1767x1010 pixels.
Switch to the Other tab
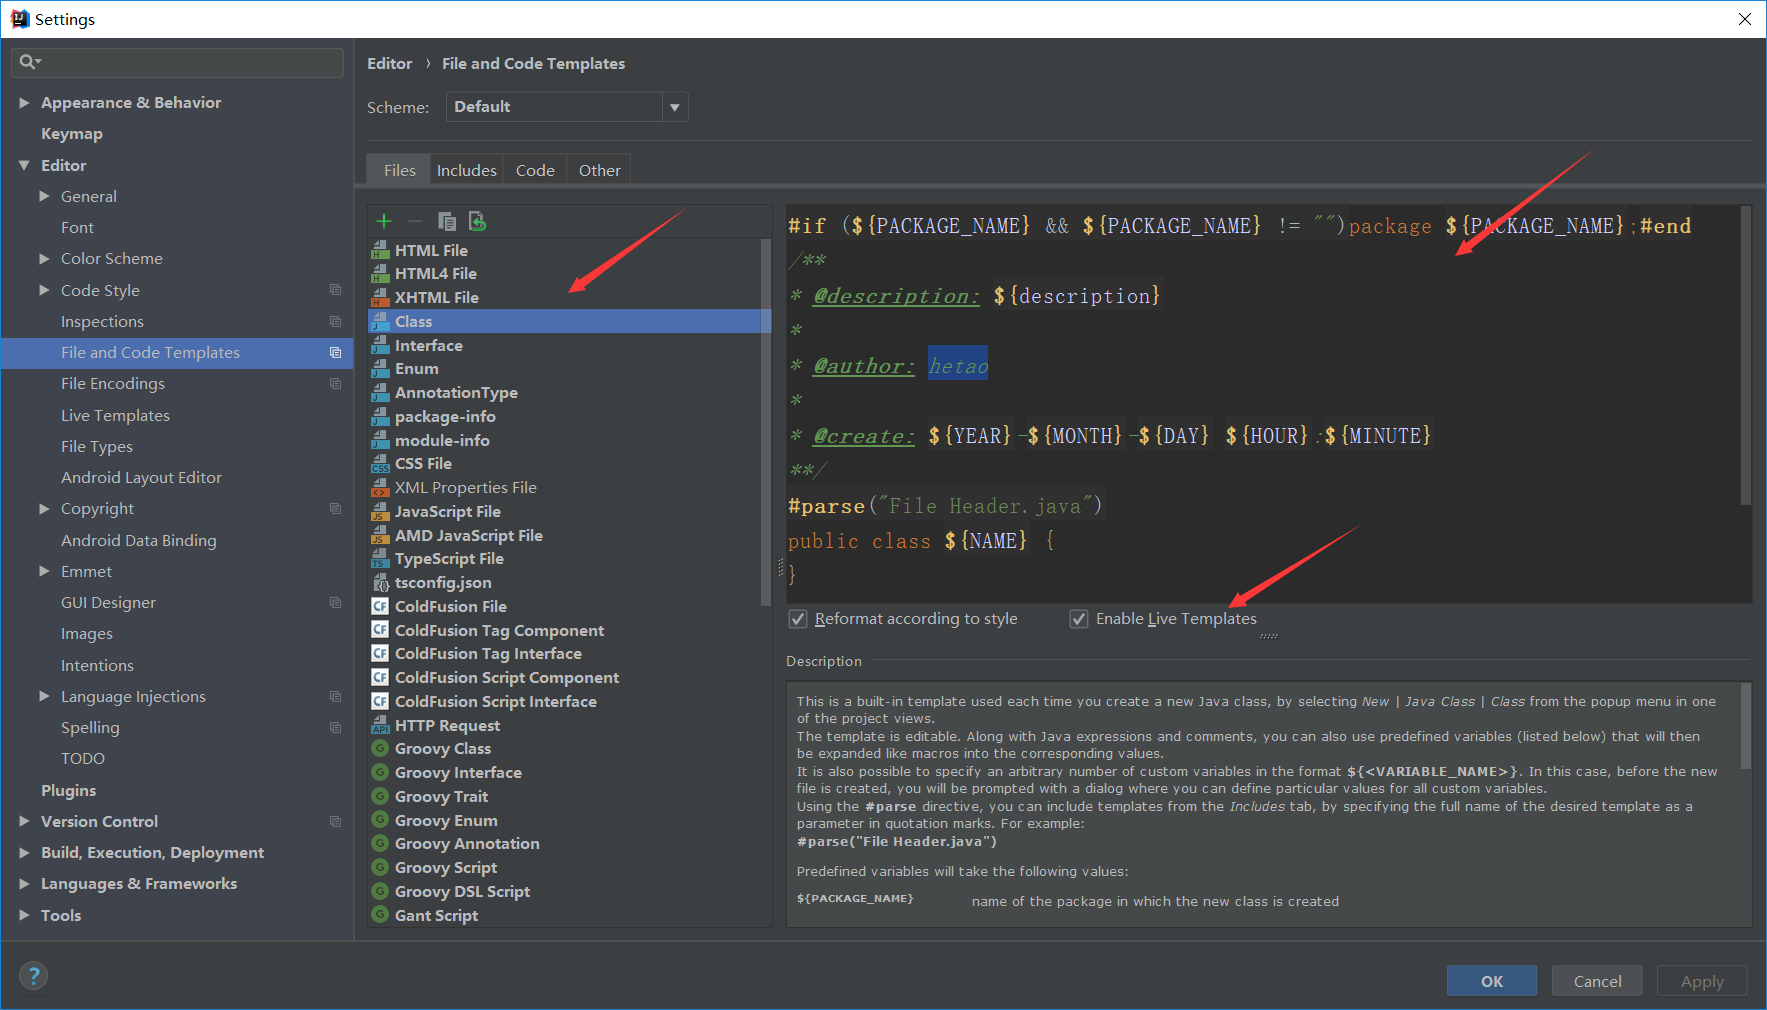tap(599, 170)
